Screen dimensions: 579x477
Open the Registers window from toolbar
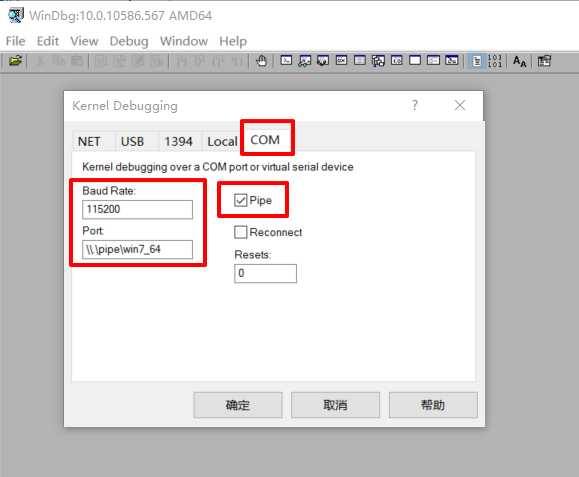point(342,61)
